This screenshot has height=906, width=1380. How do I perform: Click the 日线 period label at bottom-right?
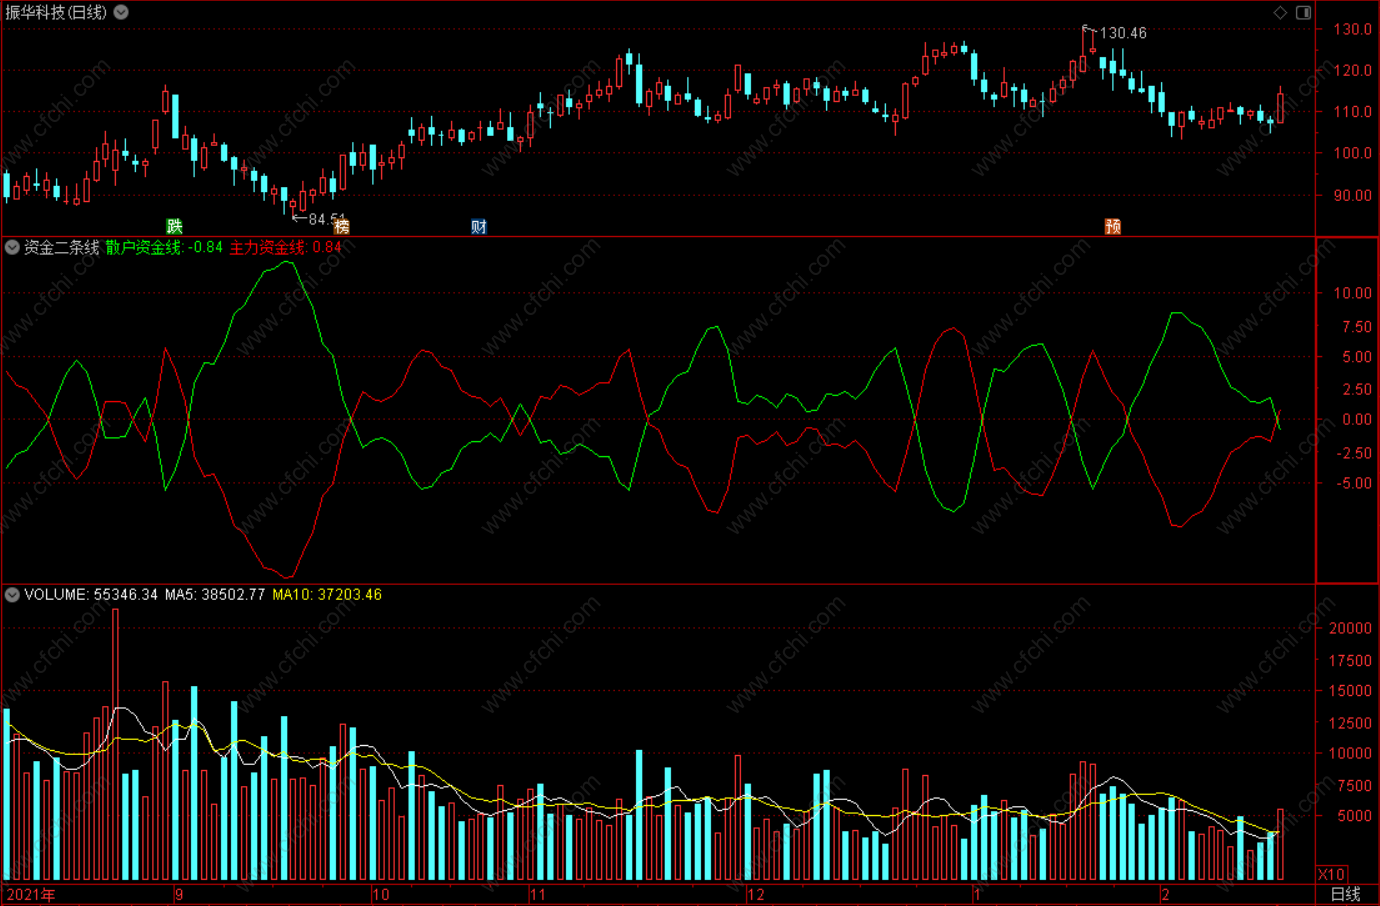point(1345,894)
